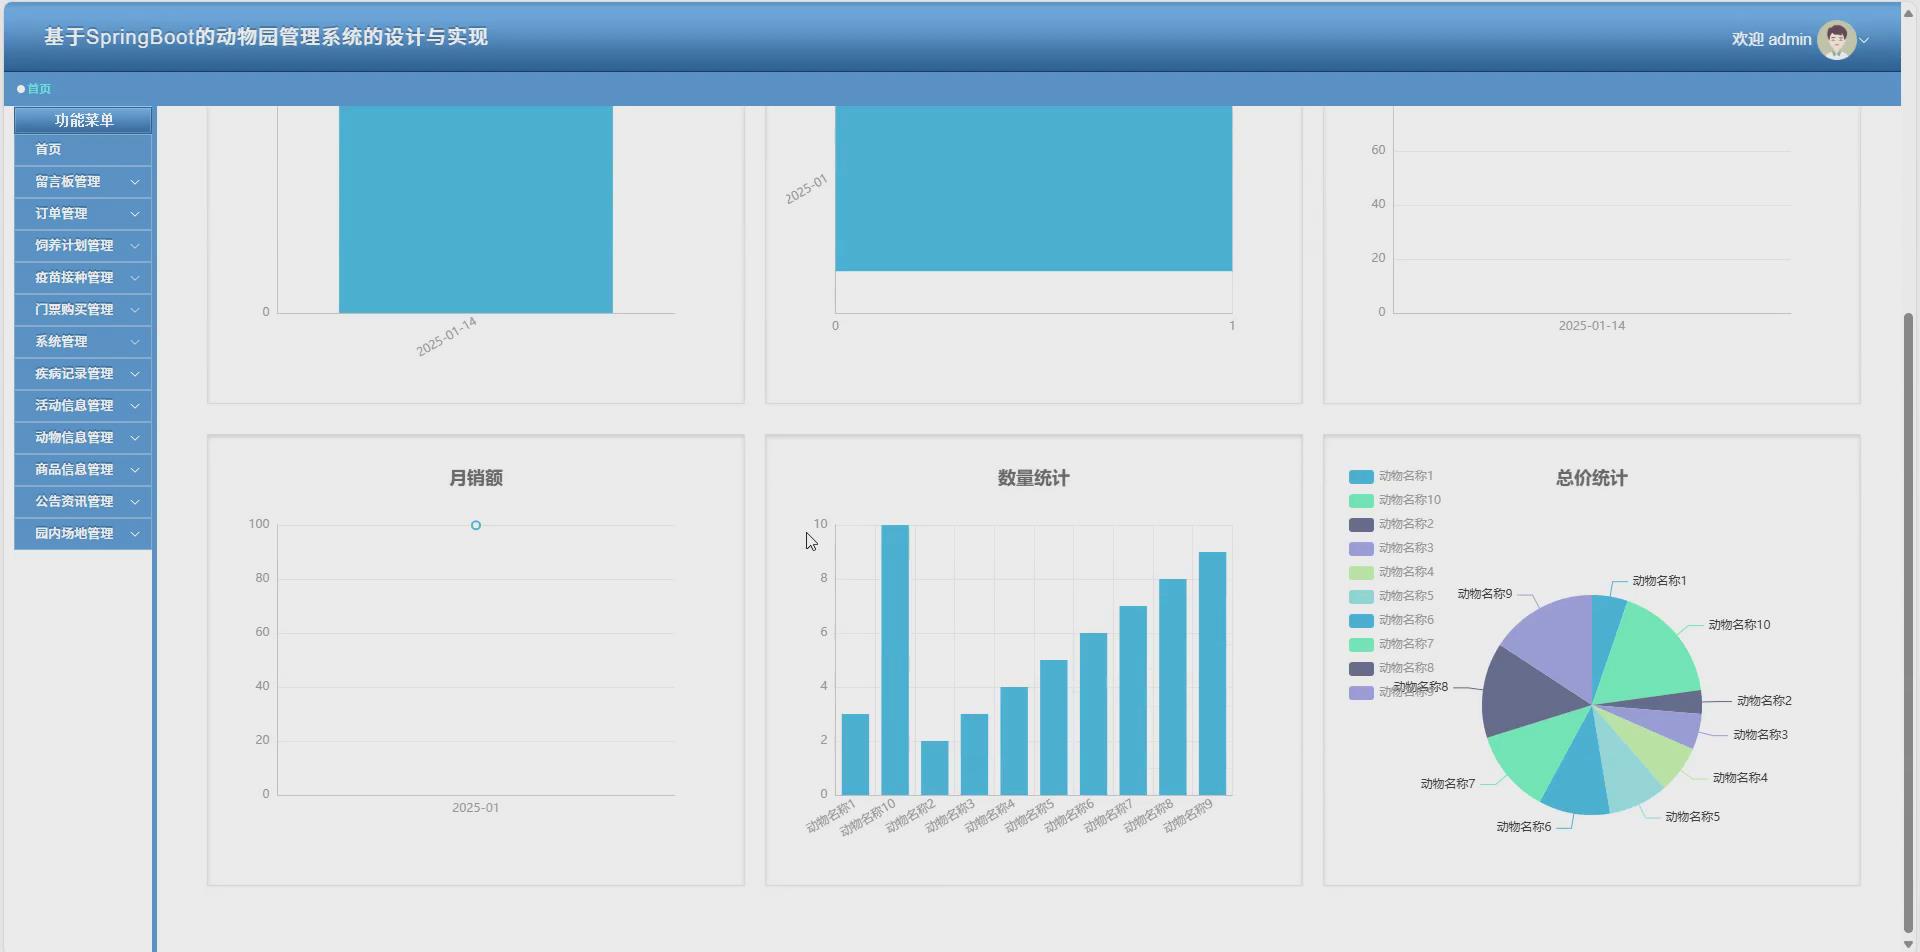Go to 首页 via the breadcrumb link
Viewport: 1920px width, 952px height.
coord(39,89)
